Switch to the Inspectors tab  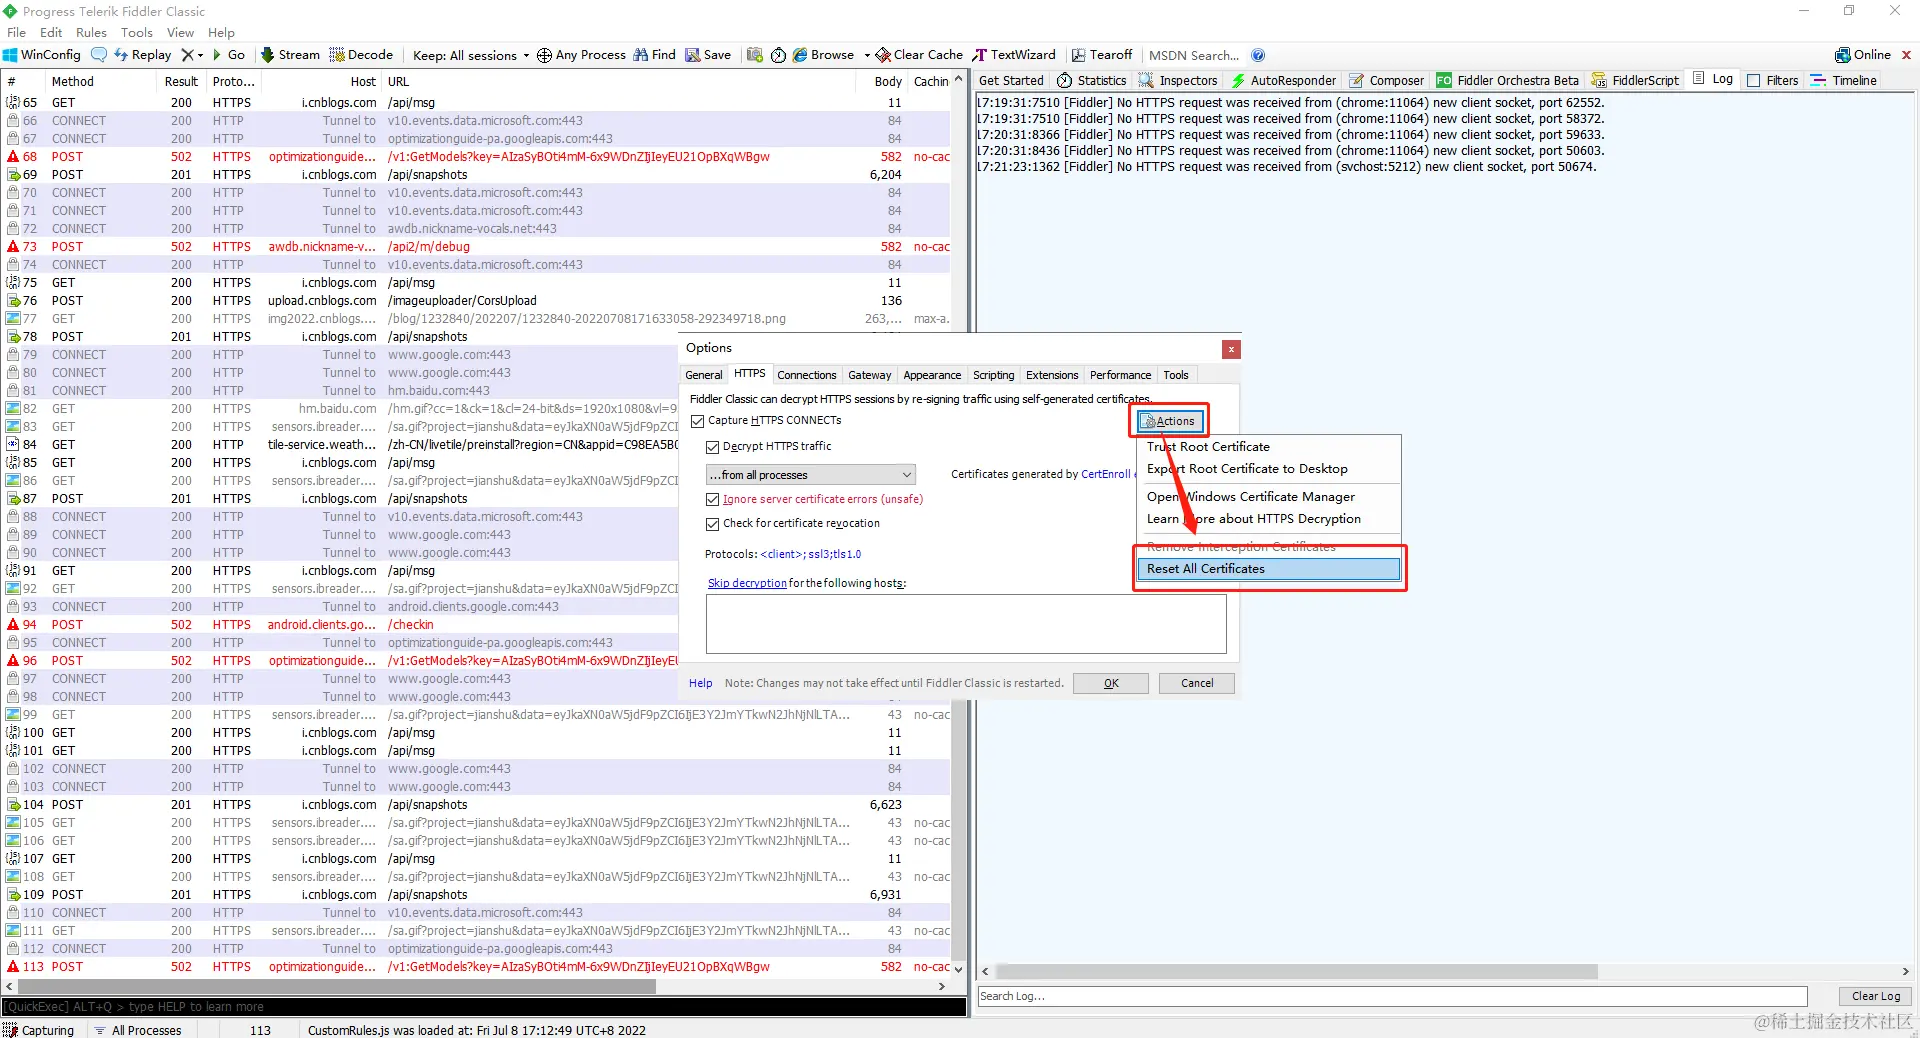click(1178, 80)
